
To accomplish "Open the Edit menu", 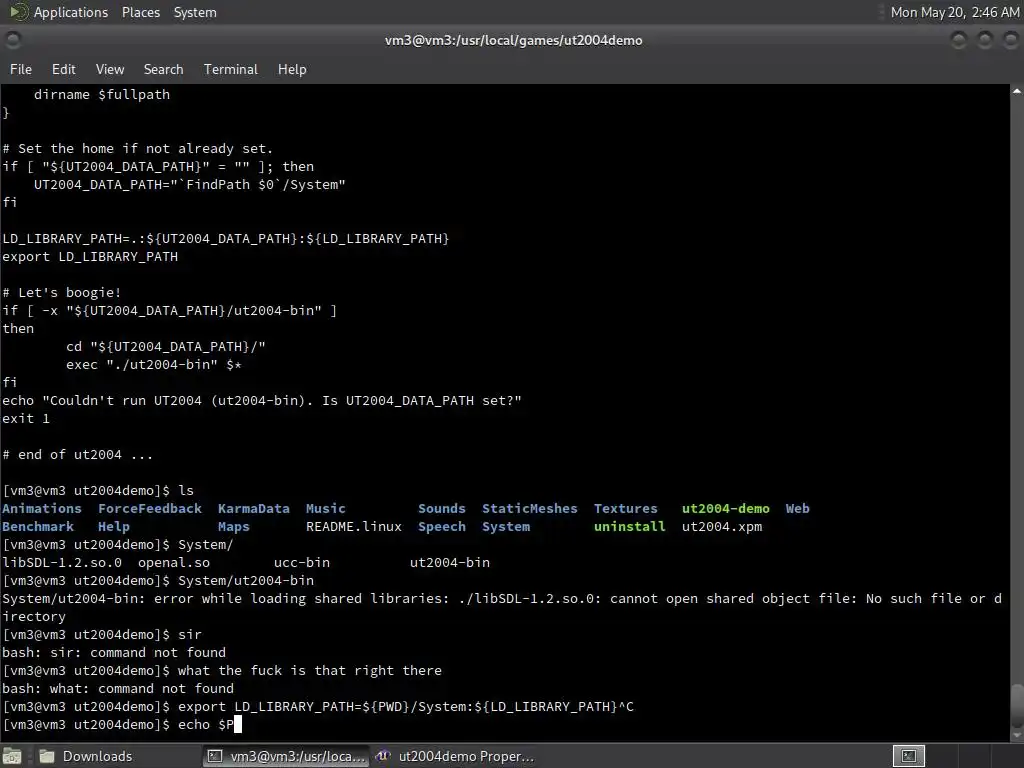I will [63, 69].
